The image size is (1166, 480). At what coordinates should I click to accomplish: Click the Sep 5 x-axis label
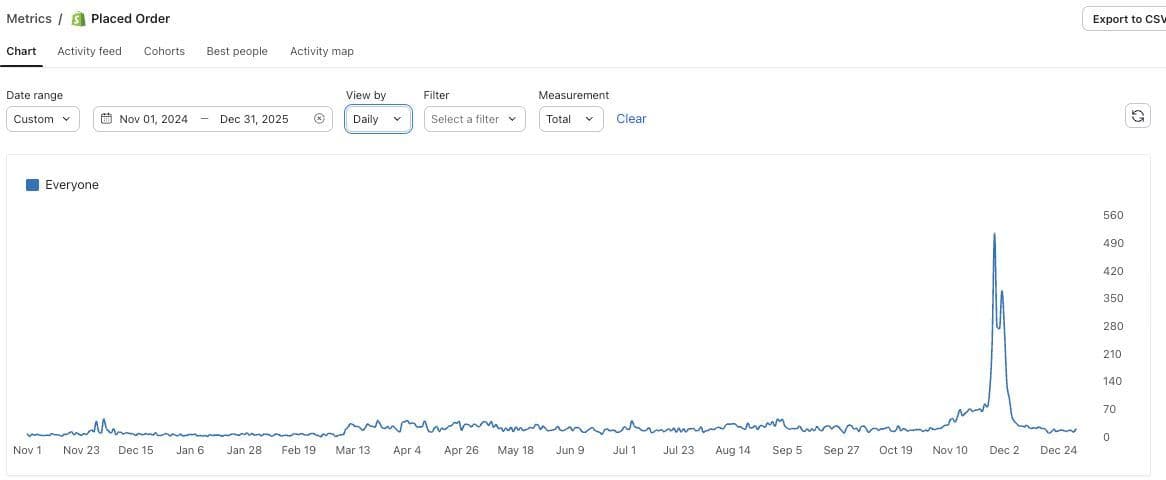[x=787, y=450]
